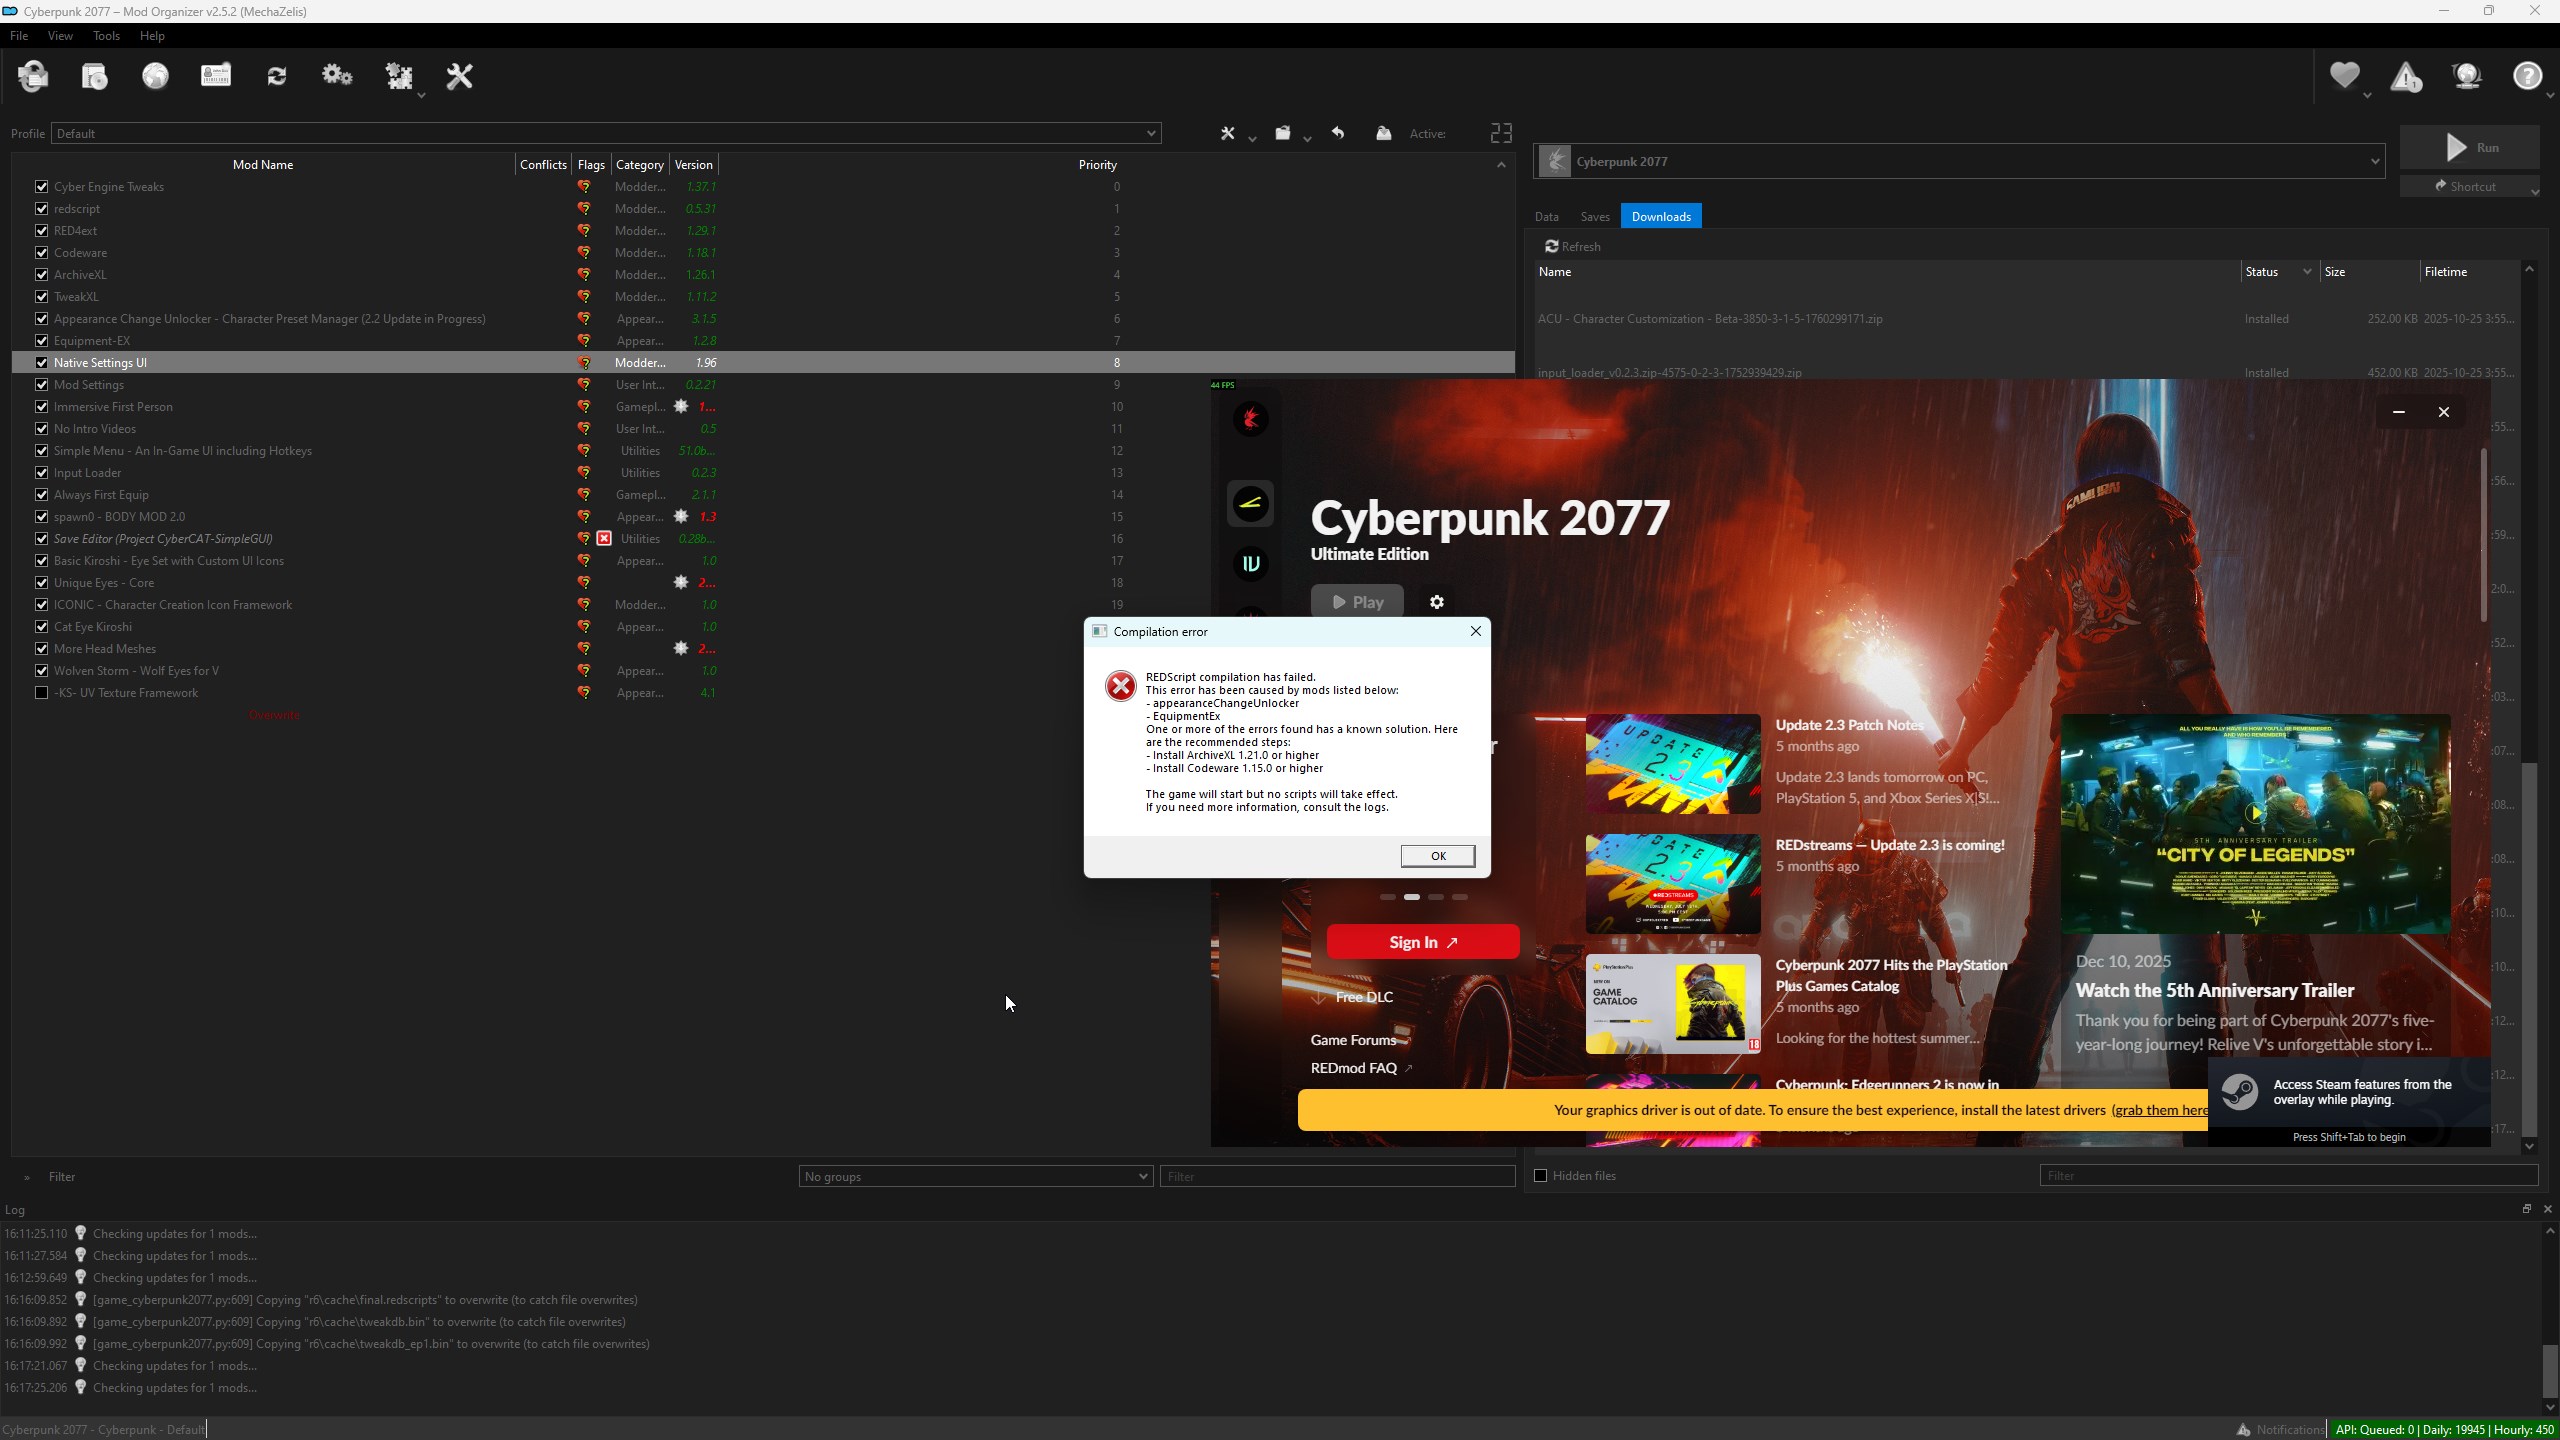Click the Refresh arrows toolbar icon
The image size is (2560, 1440).
coord(277,77)
